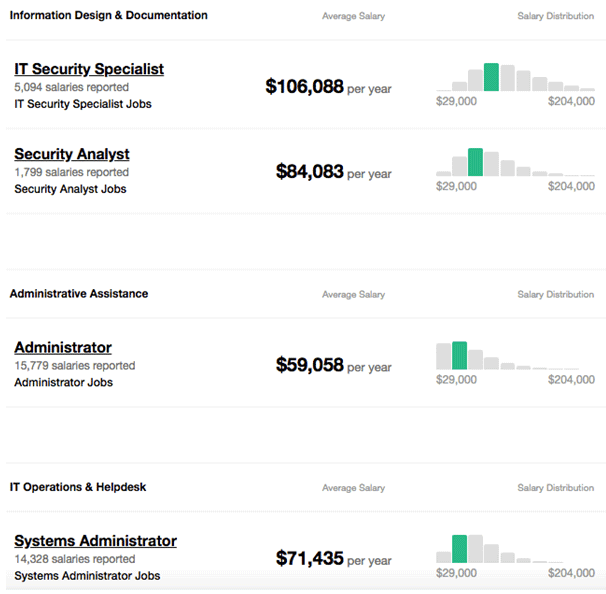Click green bar in Administrator salary histogram
606x594 pixels.
pos(460,355)
